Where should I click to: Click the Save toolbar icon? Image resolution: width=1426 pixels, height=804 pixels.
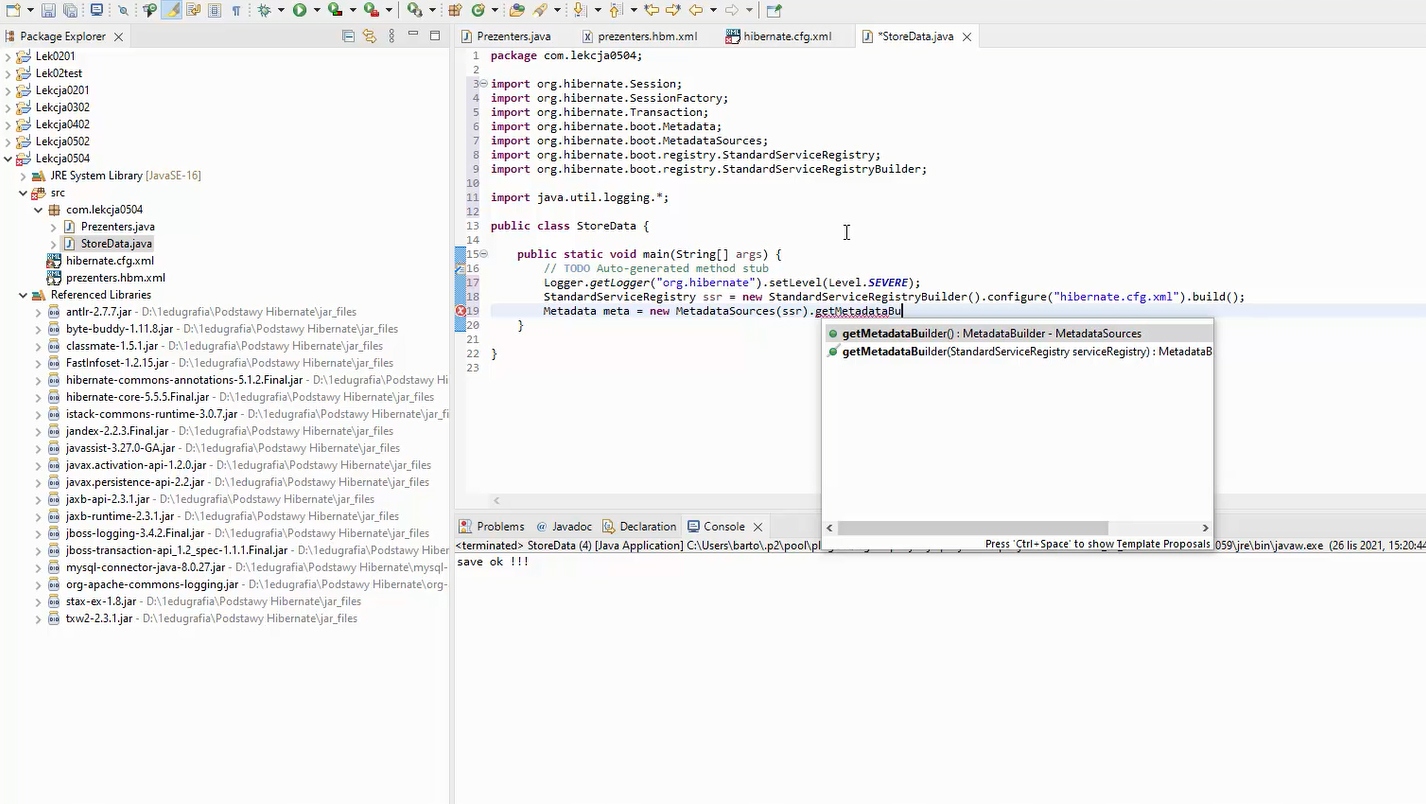[48, 10]
